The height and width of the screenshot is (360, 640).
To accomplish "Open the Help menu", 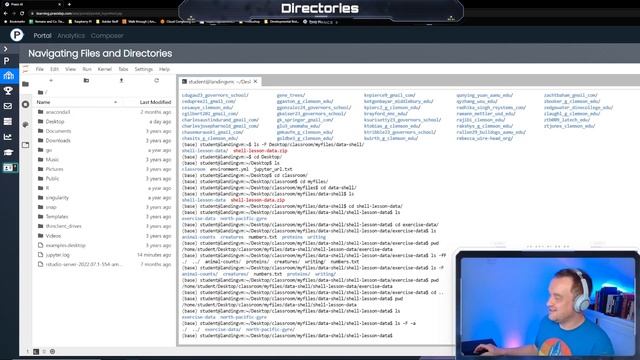I will pos(164,69).
